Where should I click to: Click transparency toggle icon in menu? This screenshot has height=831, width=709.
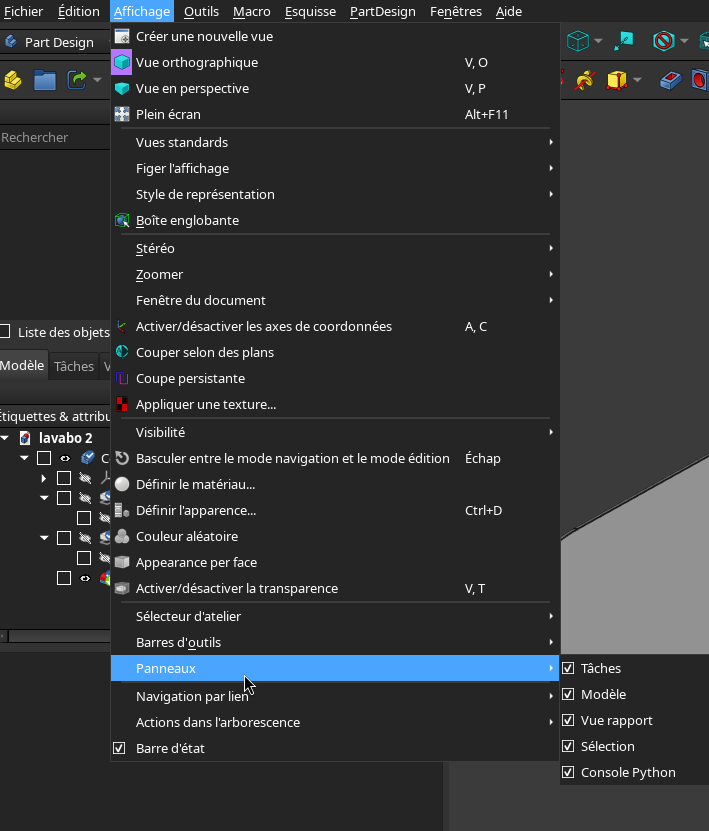tap(122, 588)
